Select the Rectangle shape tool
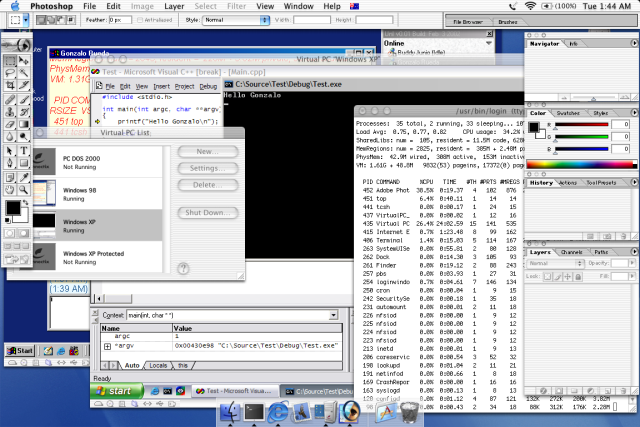This screenshot has width=640, height=427. (24, 163)
